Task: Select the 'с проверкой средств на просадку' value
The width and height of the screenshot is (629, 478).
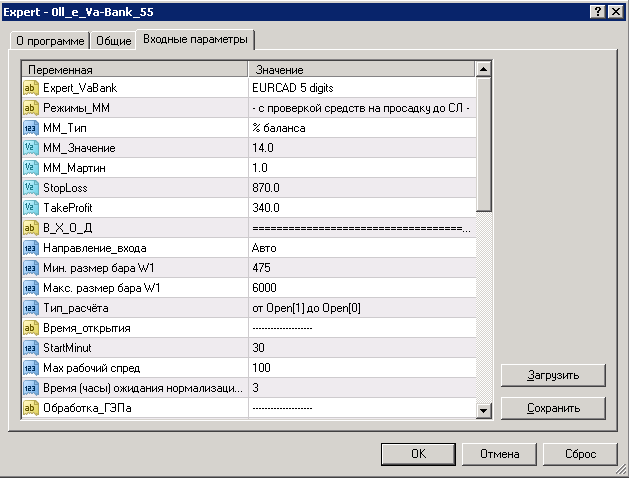Action: (x=362, y=108)
